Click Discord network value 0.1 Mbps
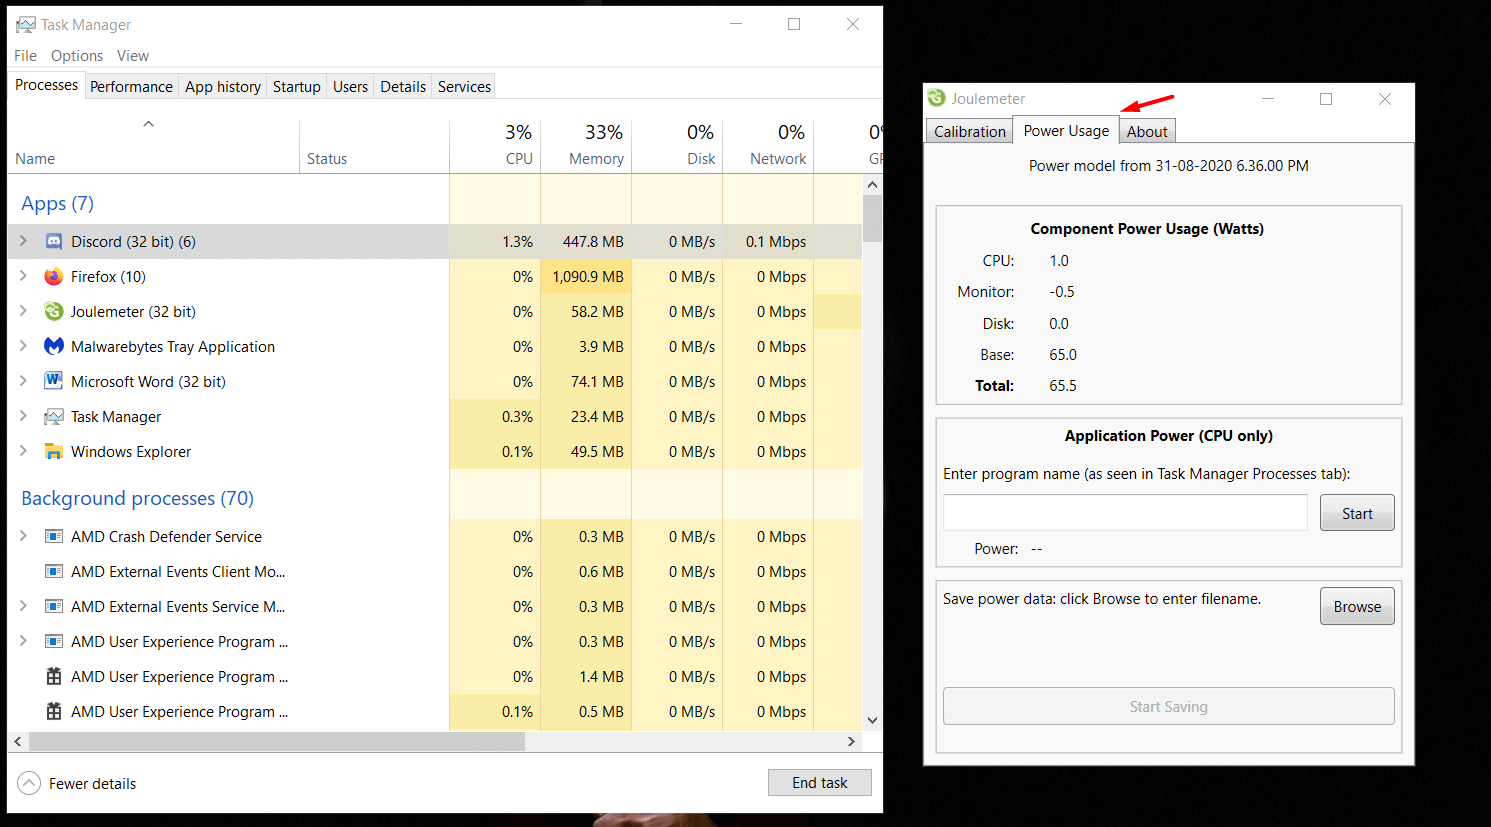This screenshot has width=1491, height=827. [776, 242]
